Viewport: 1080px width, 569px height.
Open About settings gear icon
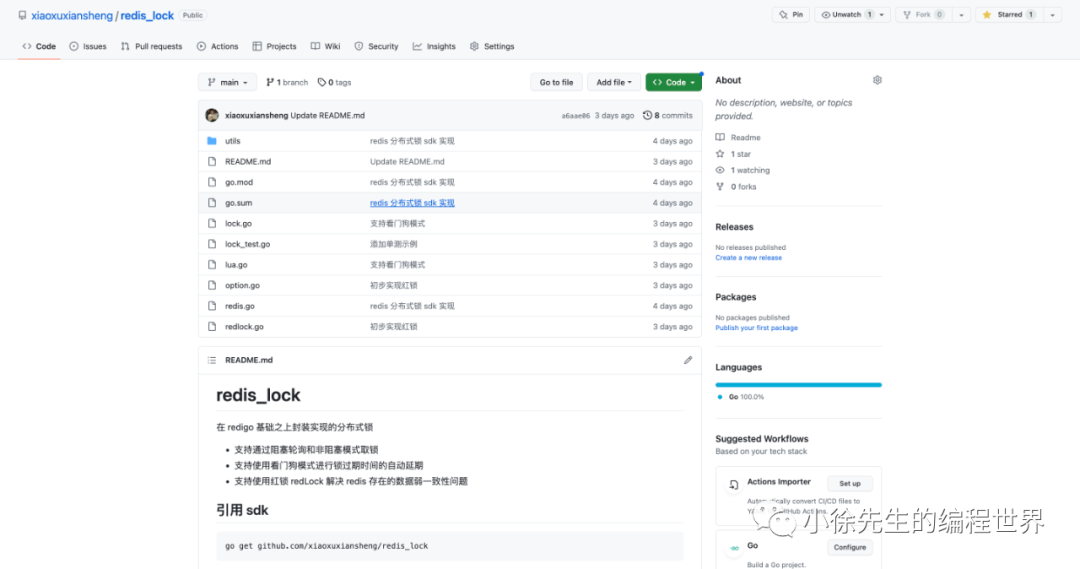point(877,80)
